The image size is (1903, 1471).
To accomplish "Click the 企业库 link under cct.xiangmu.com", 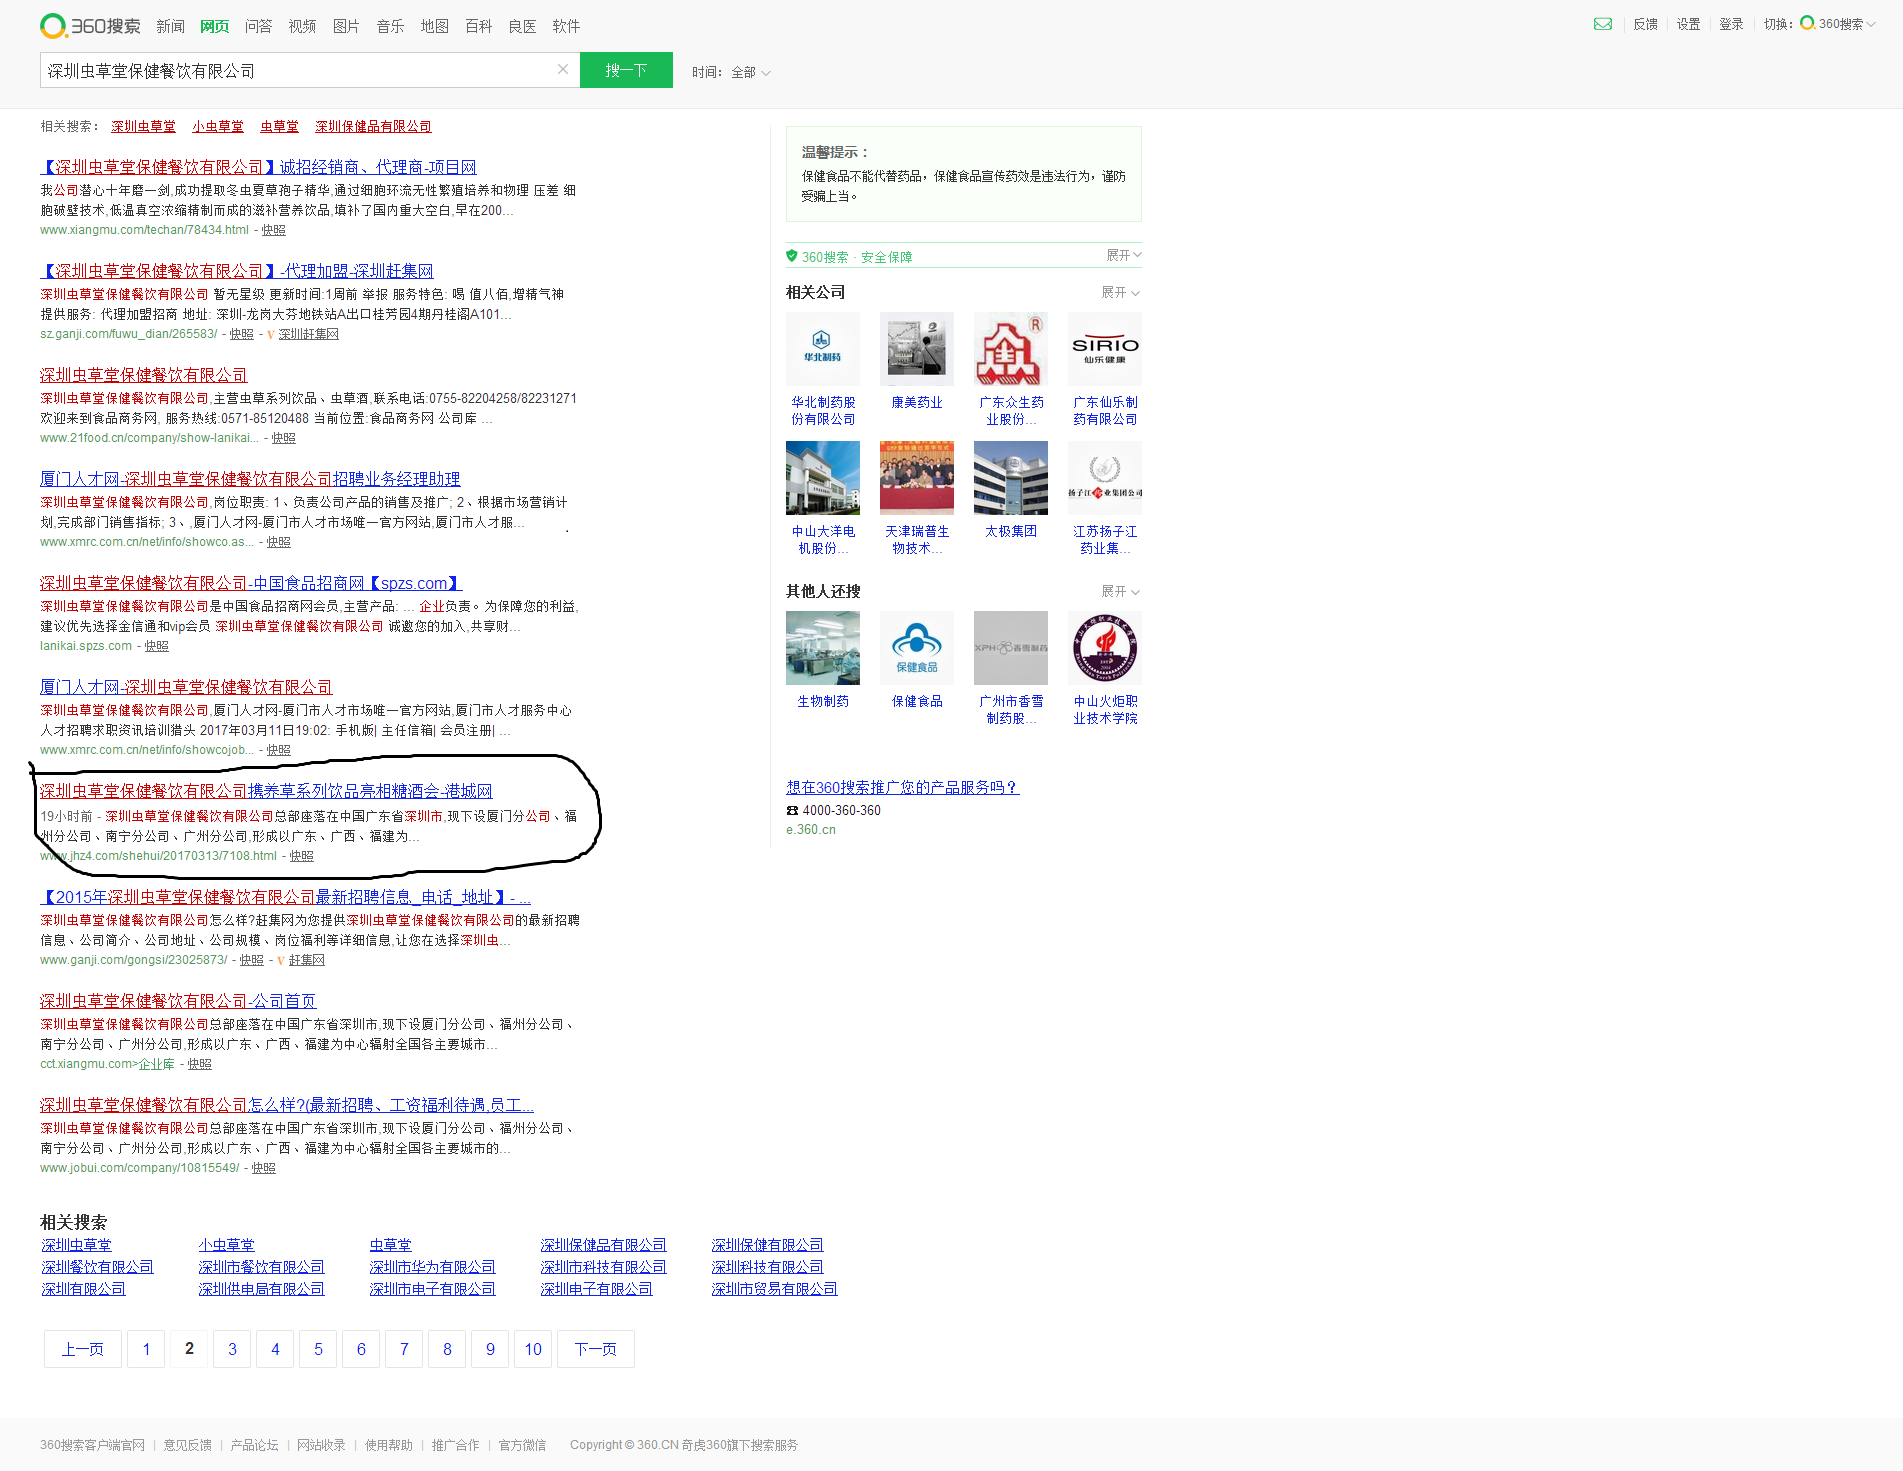I will (x=156, y=1064).
